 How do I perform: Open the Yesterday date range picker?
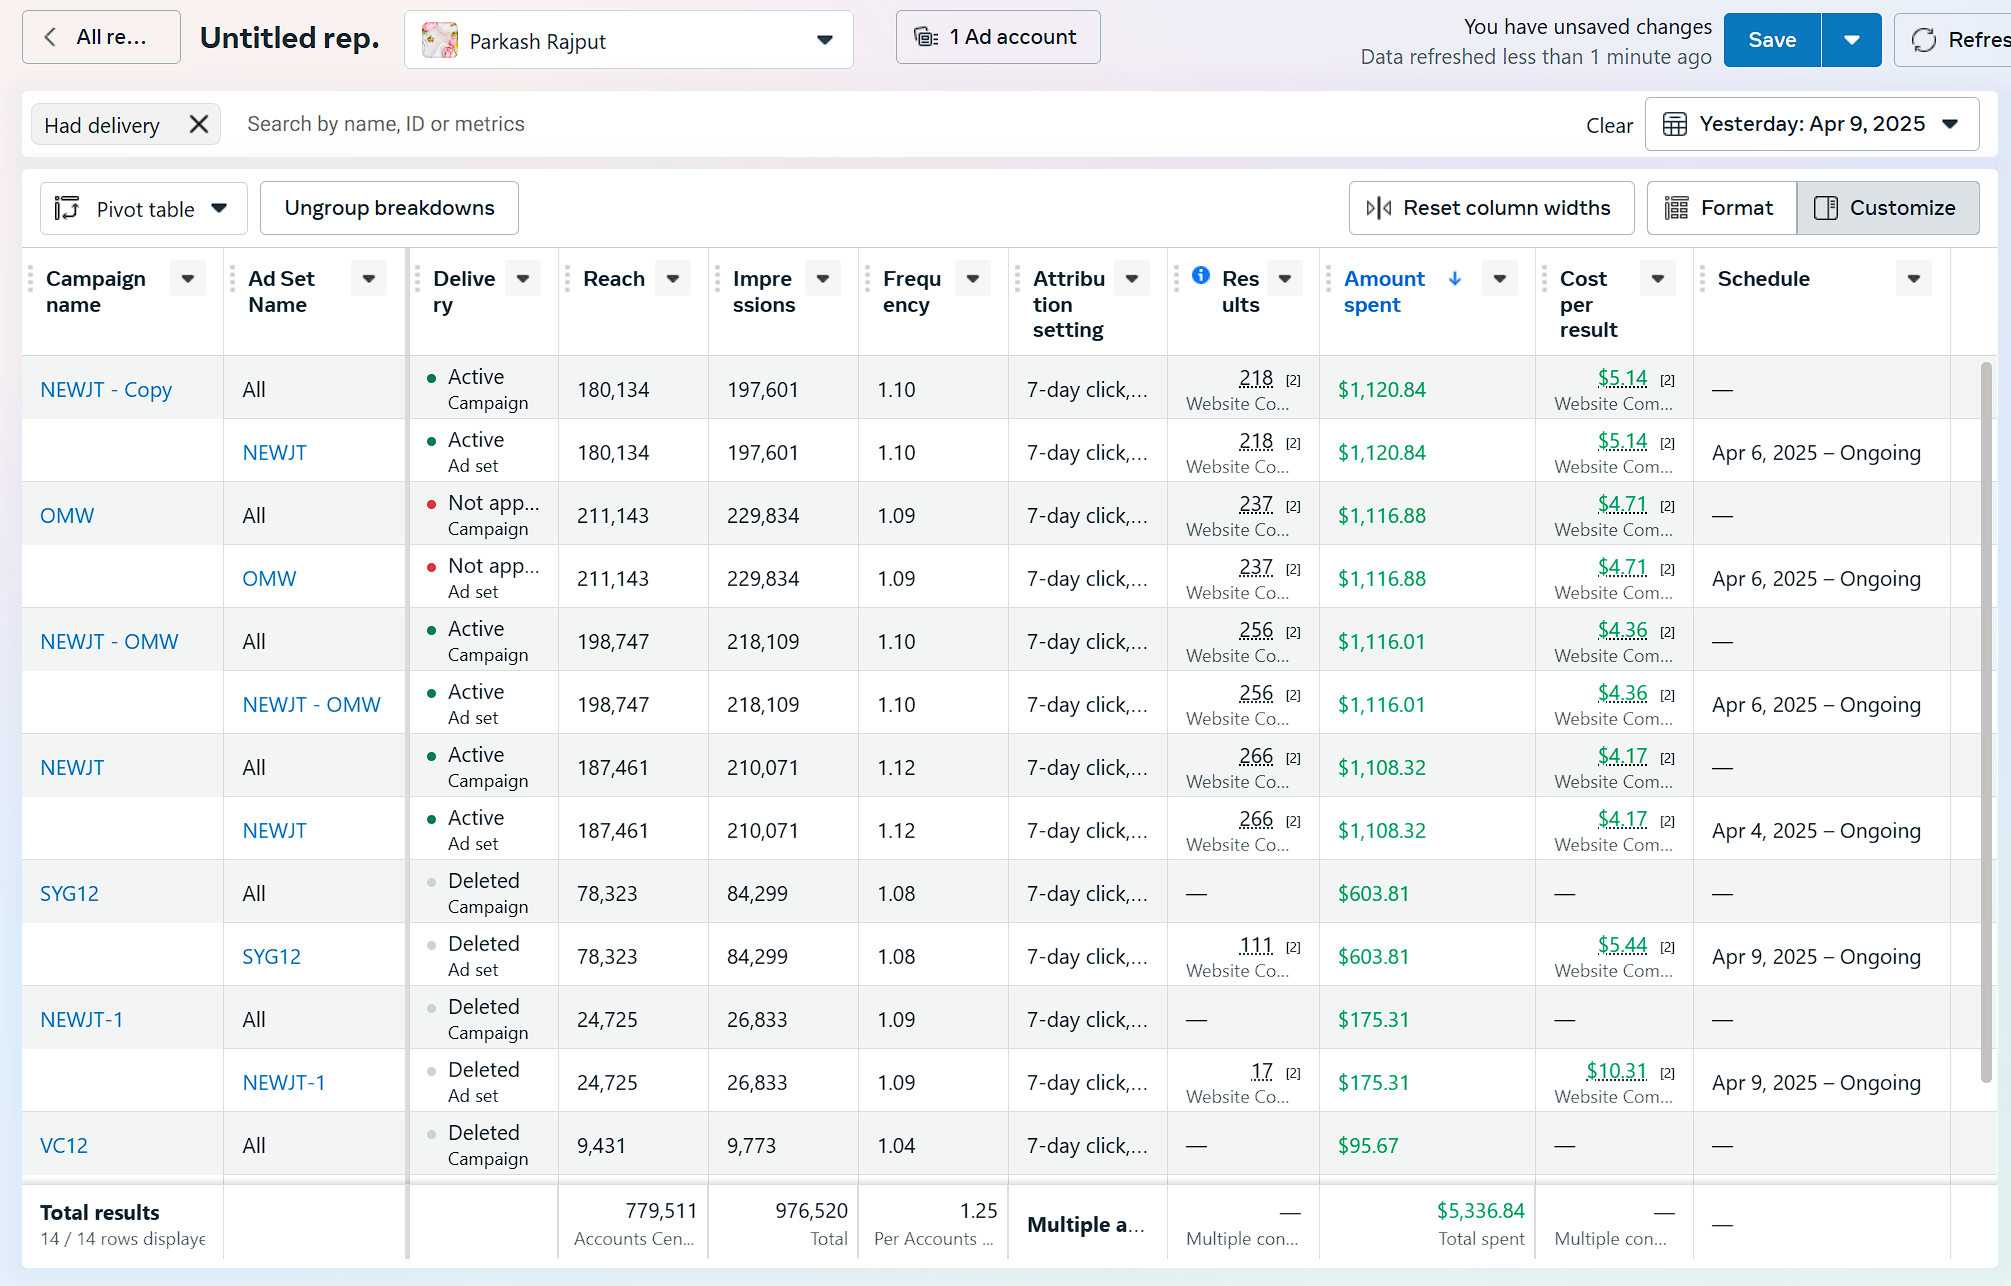coord(1811,124)
